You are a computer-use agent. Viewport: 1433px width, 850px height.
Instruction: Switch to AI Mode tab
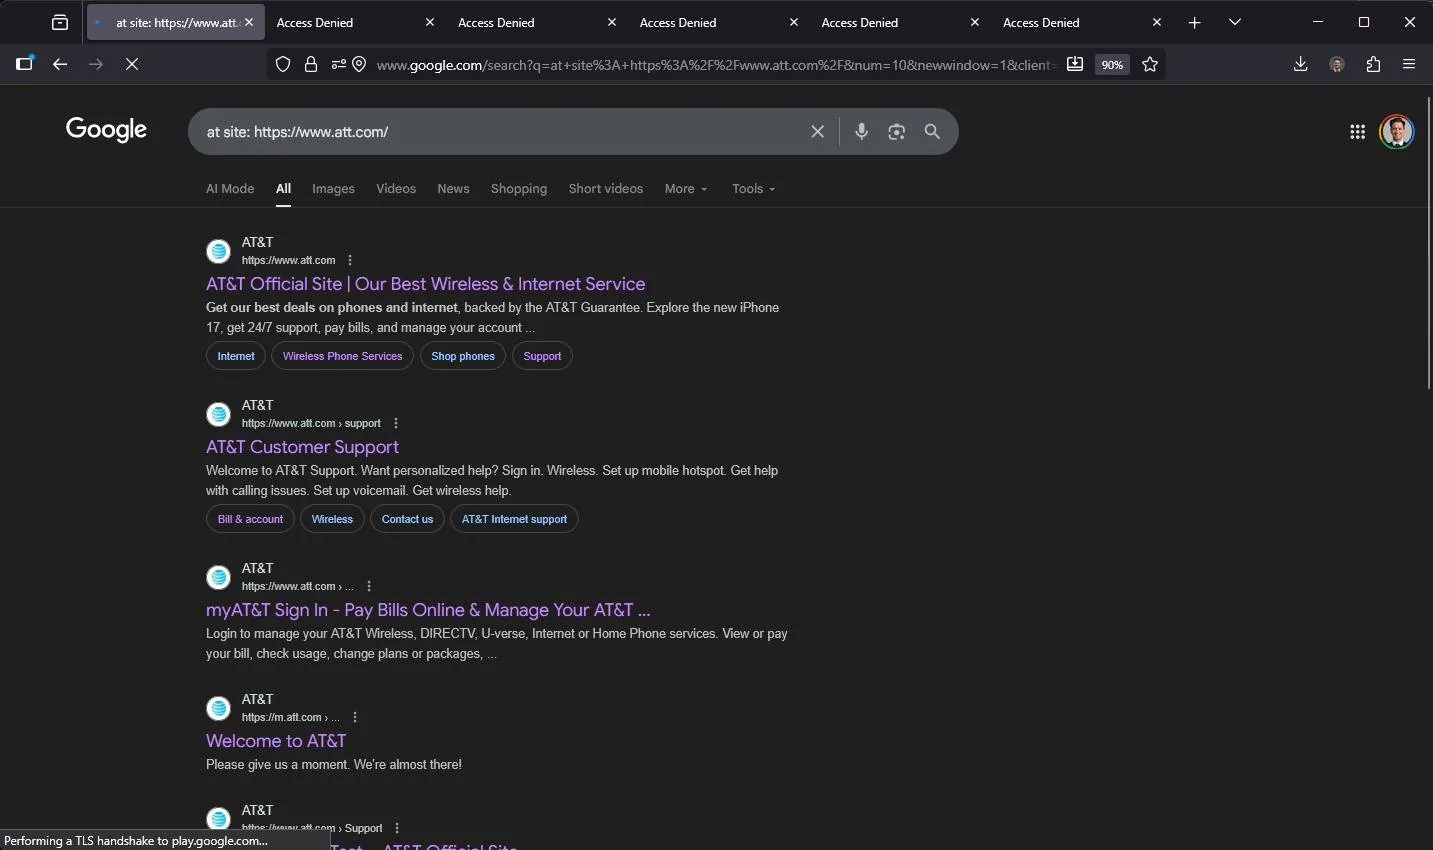pos(230,189)
